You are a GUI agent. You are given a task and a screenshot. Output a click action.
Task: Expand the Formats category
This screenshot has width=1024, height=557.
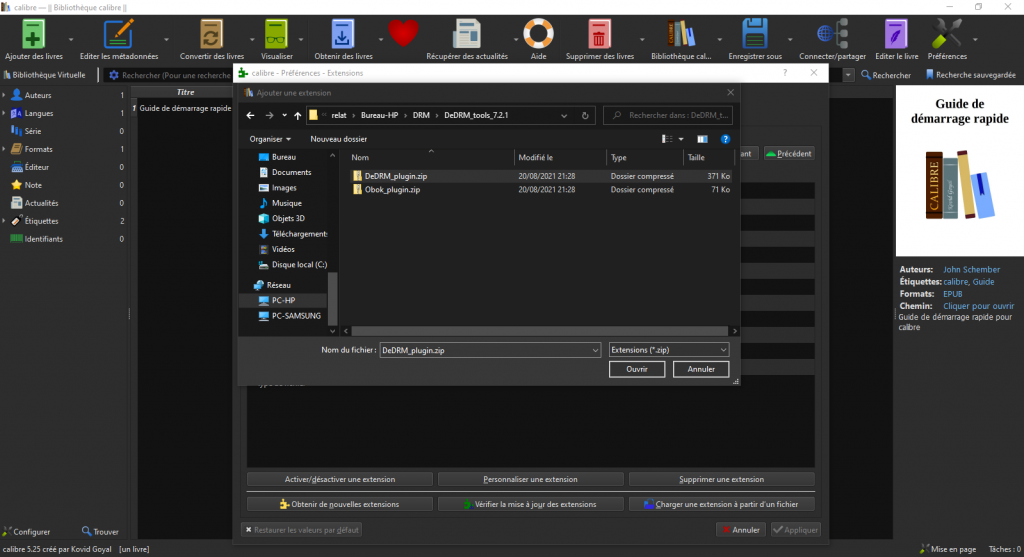[4, 150]
